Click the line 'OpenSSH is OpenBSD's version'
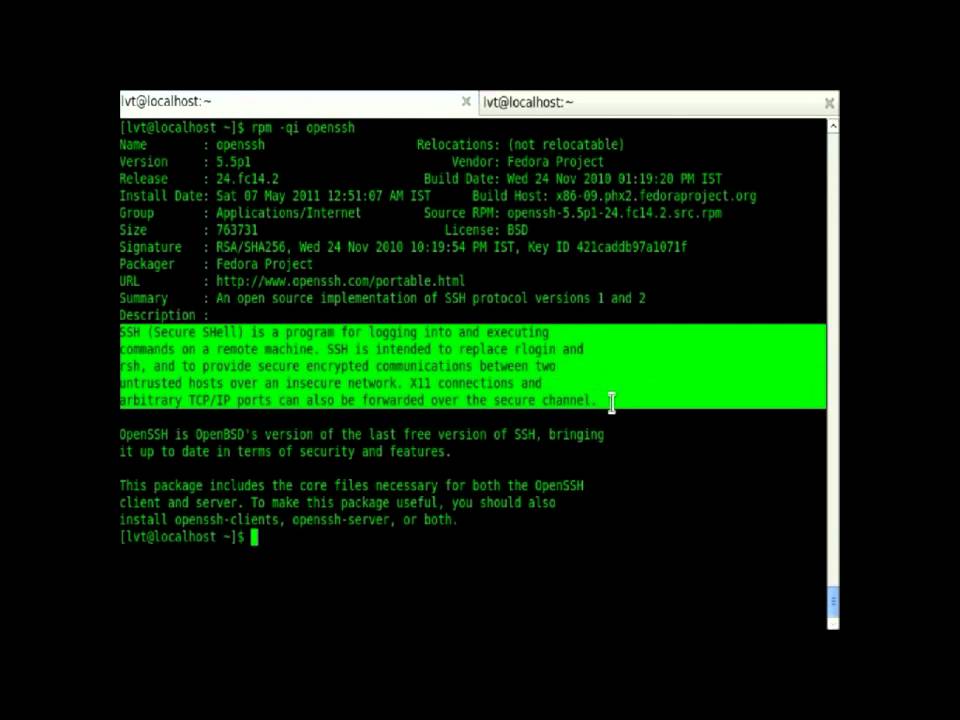The height and width of the screenshot is (720, 960). tap(362, 435)
